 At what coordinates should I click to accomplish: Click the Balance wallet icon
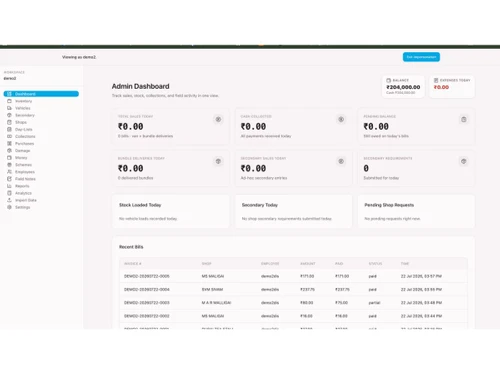[x=388, y=80]
